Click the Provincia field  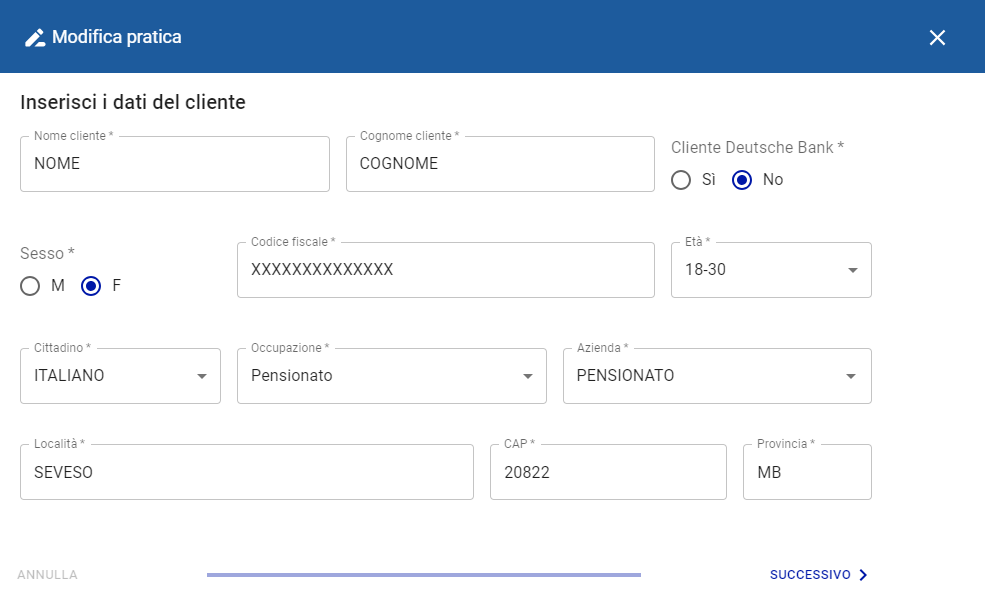click(807, 472)
